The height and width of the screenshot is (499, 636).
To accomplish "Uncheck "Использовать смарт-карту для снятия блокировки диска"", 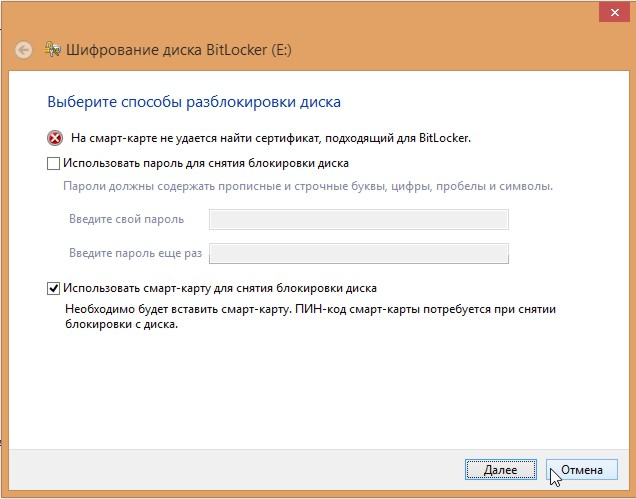I will pos(54,288).
